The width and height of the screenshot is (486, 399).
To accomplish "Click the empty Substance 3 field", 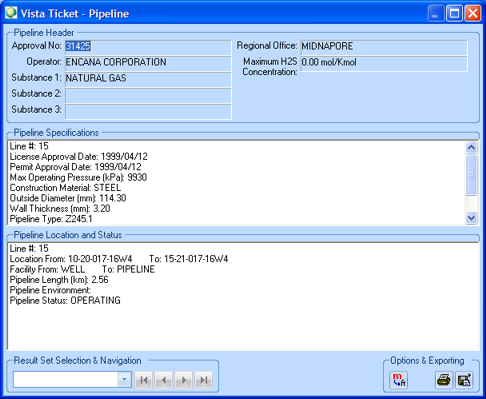I will click(148, 111).
